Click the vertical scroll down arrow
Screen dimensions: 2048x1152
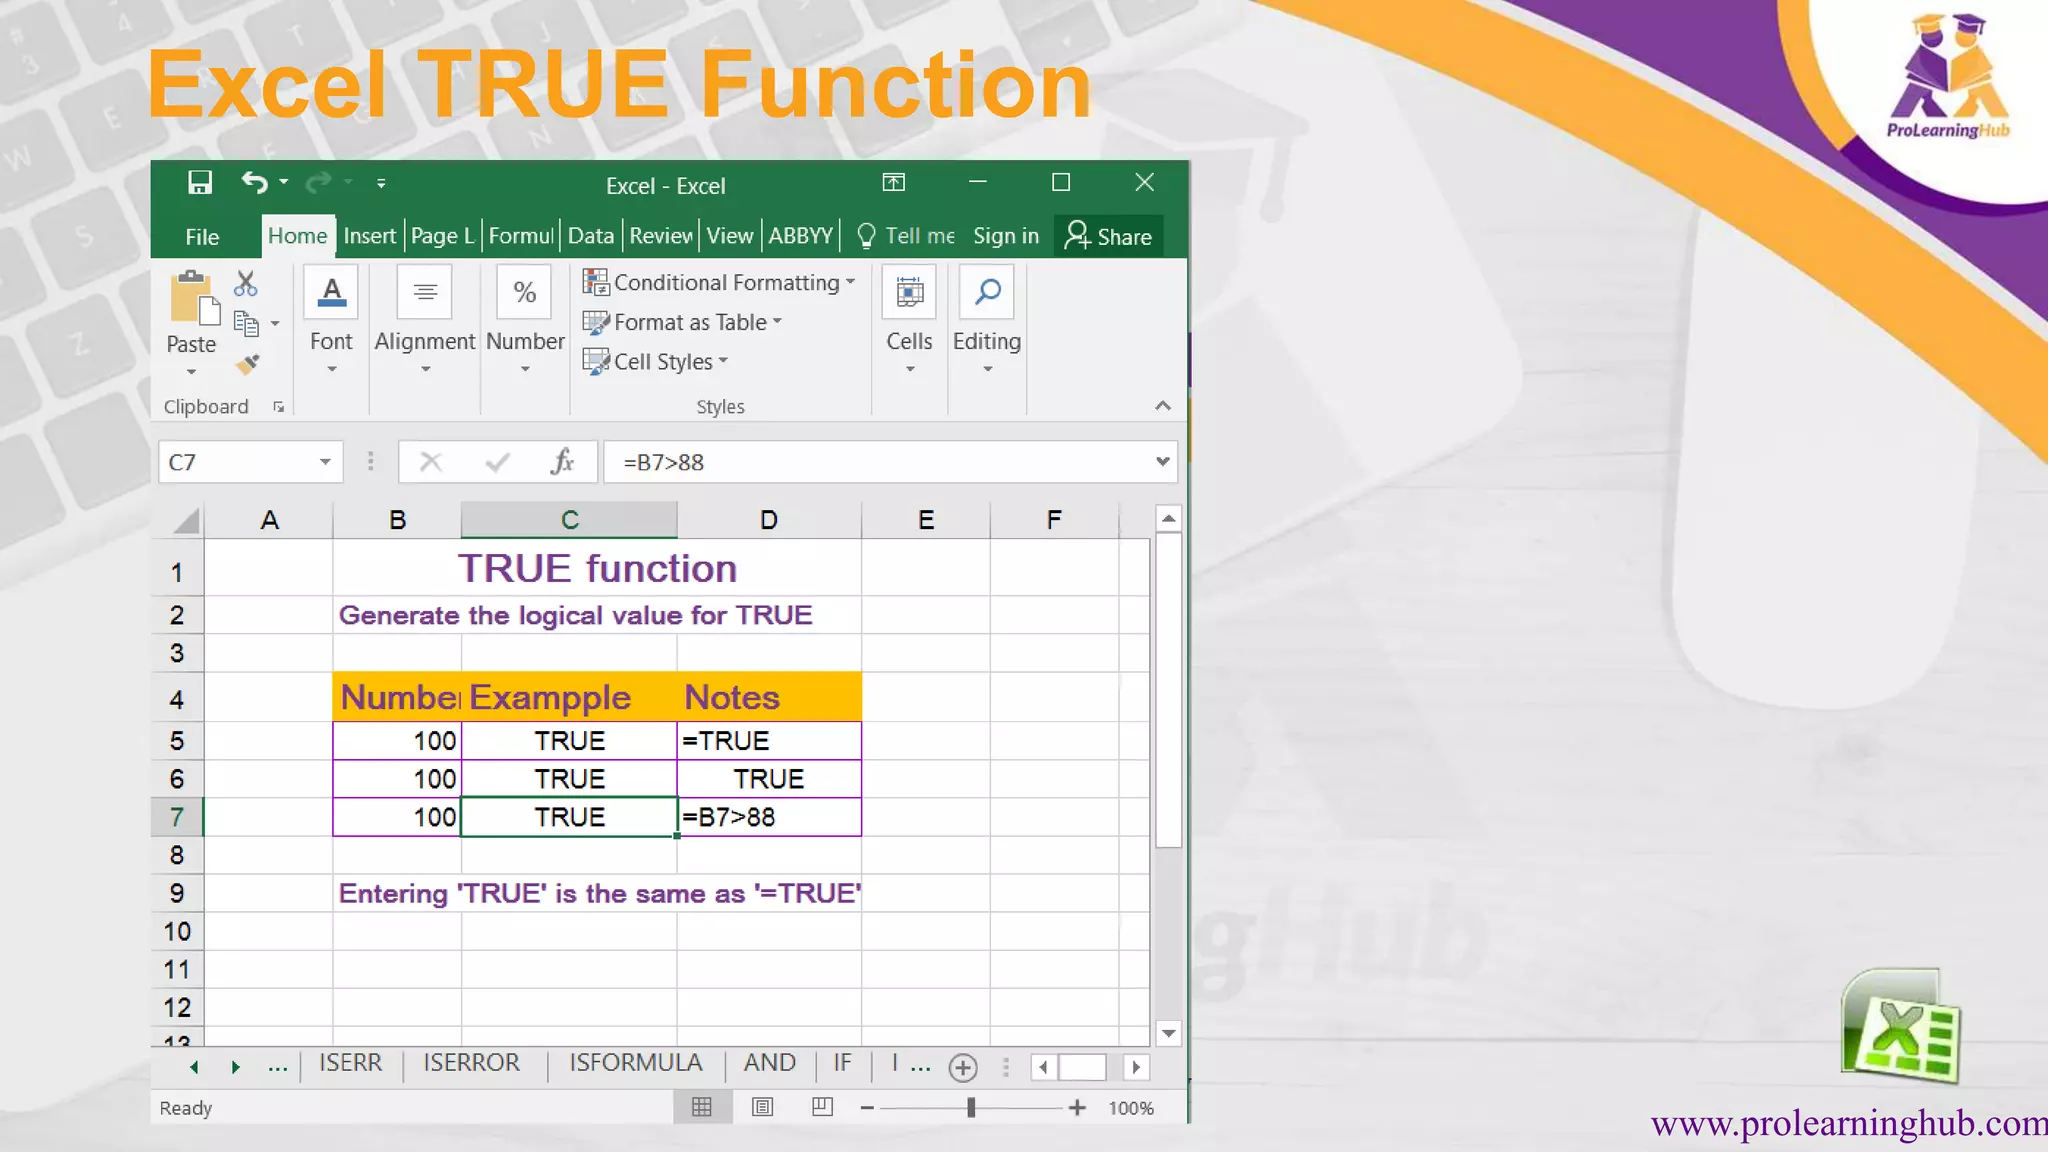coord(1168,1033)
